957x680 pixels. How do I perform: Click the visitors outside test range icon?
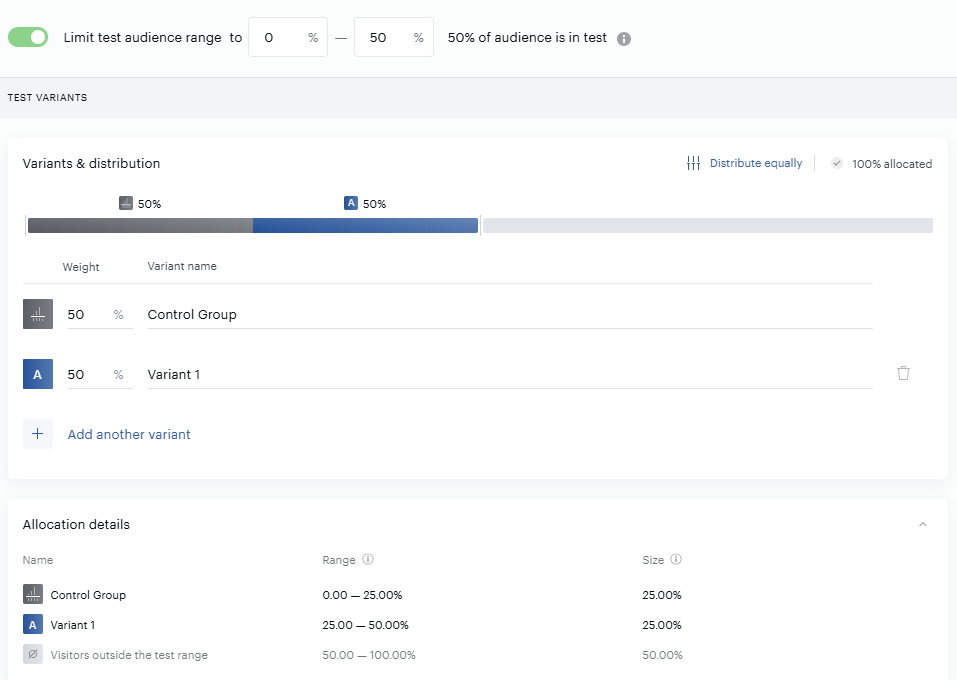(33, 654)
